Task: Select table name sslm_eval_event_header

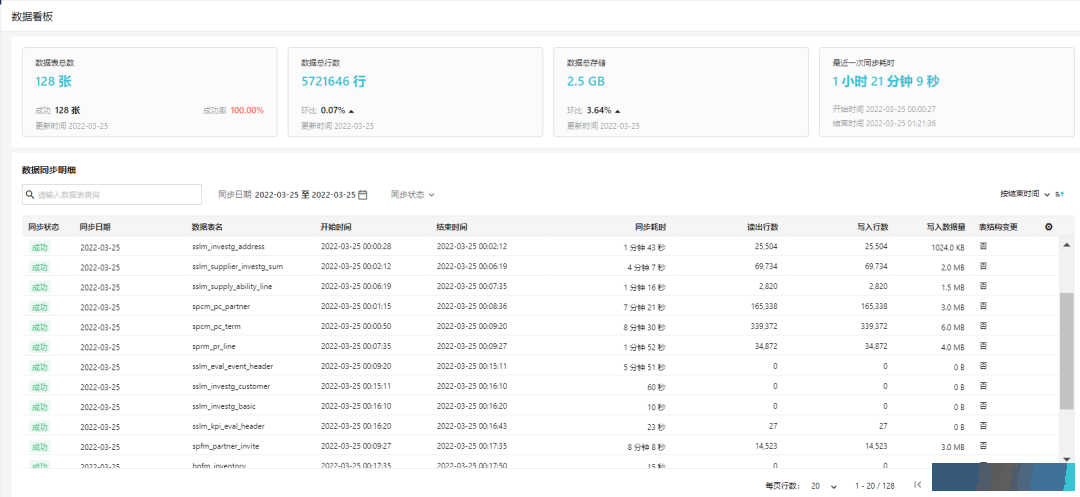Action: point(233,366)
